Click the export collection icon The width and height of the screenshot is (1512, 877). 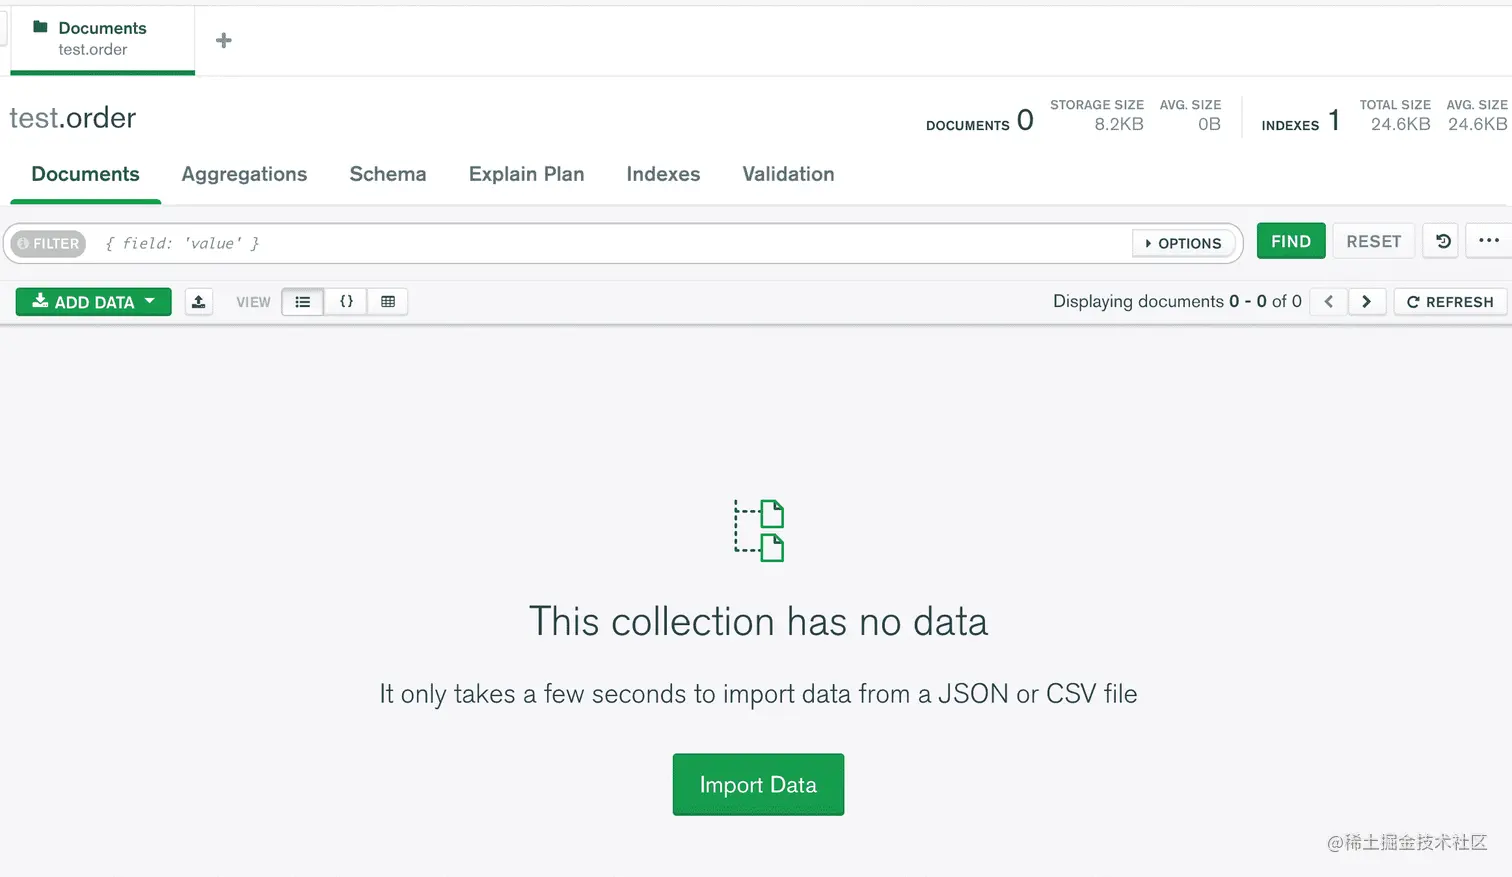click(198, 301)
